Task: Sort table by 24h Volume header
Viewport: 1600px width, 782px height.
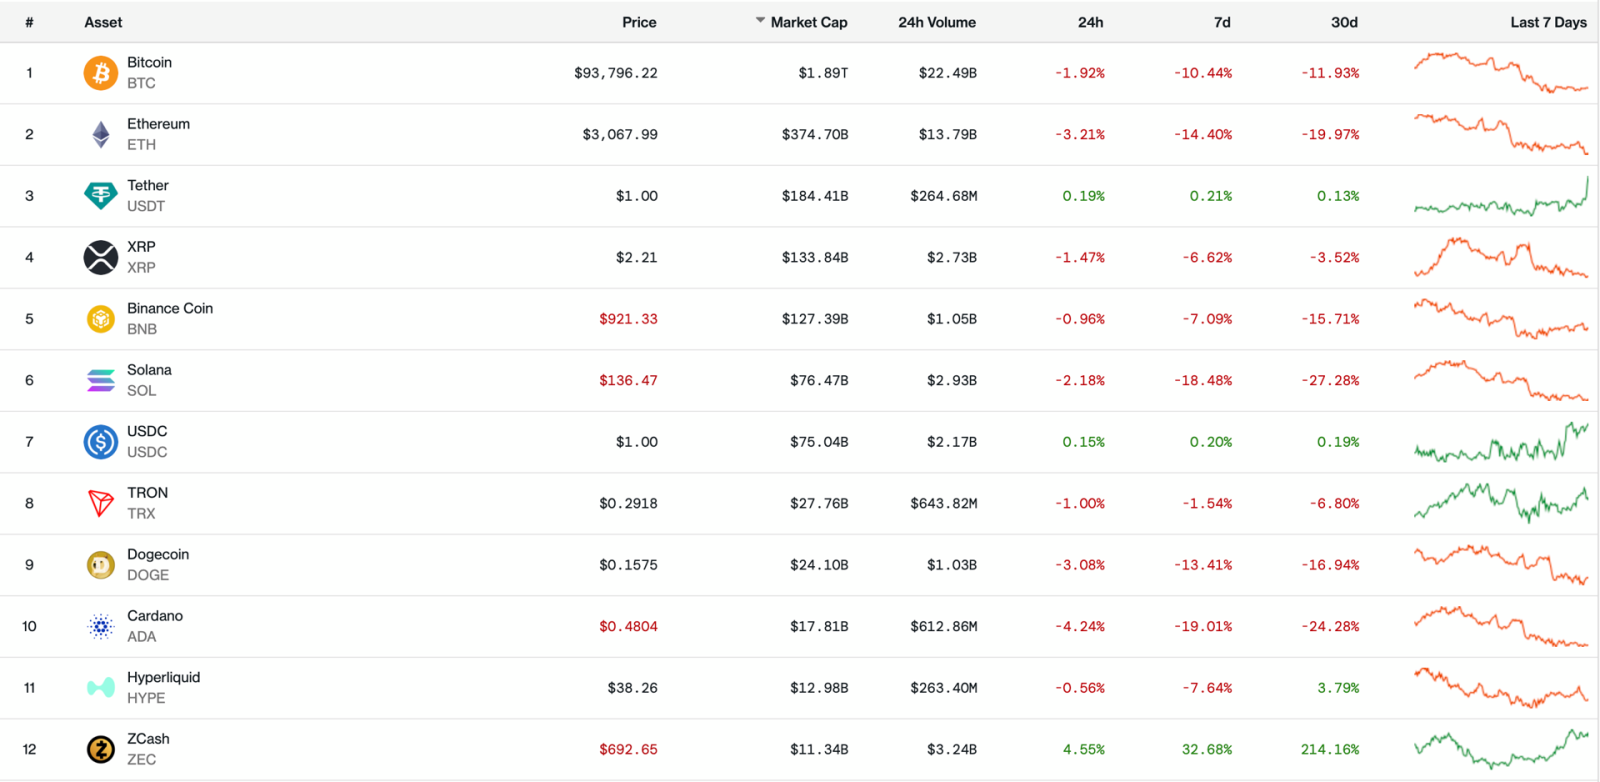Action: pos(936,22)
